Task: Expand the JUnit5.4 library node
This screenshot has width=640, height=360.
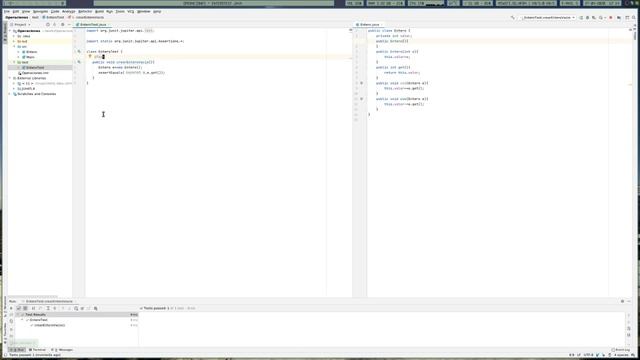Action: click(x=14, y=89)
